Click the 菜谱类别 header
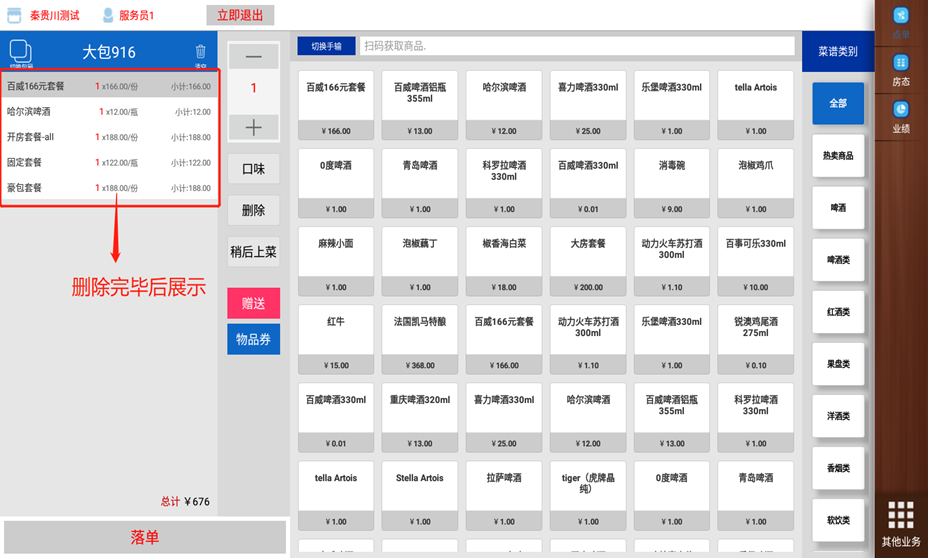This screenshot has width=928, height=558. [x=838, y=52]
